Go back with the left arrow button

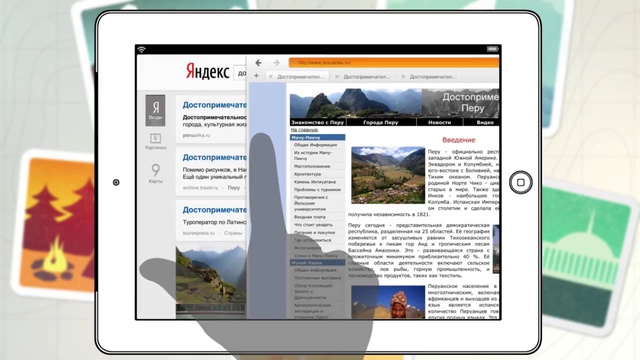click(258, 62)
